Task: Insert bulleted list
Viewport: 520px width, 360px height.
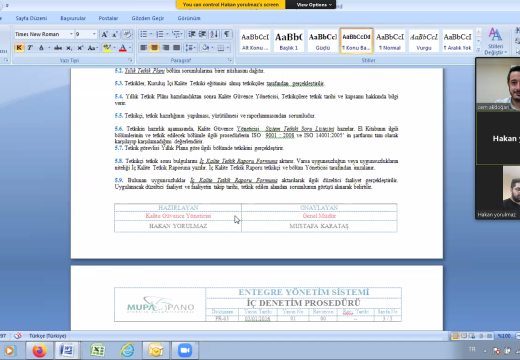Action: pos(144,34)
